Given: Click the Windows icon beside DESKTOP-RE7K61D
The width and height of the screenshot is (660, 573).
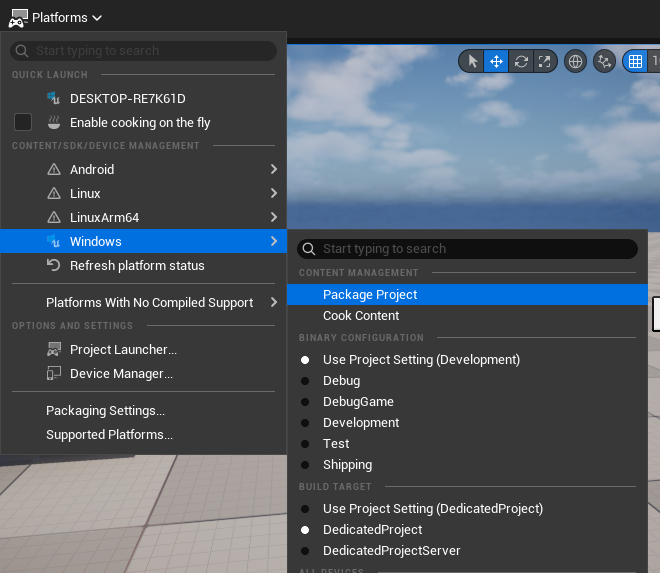Looking at the screenshot, I should pyautogui.click(x=53, y=98).
